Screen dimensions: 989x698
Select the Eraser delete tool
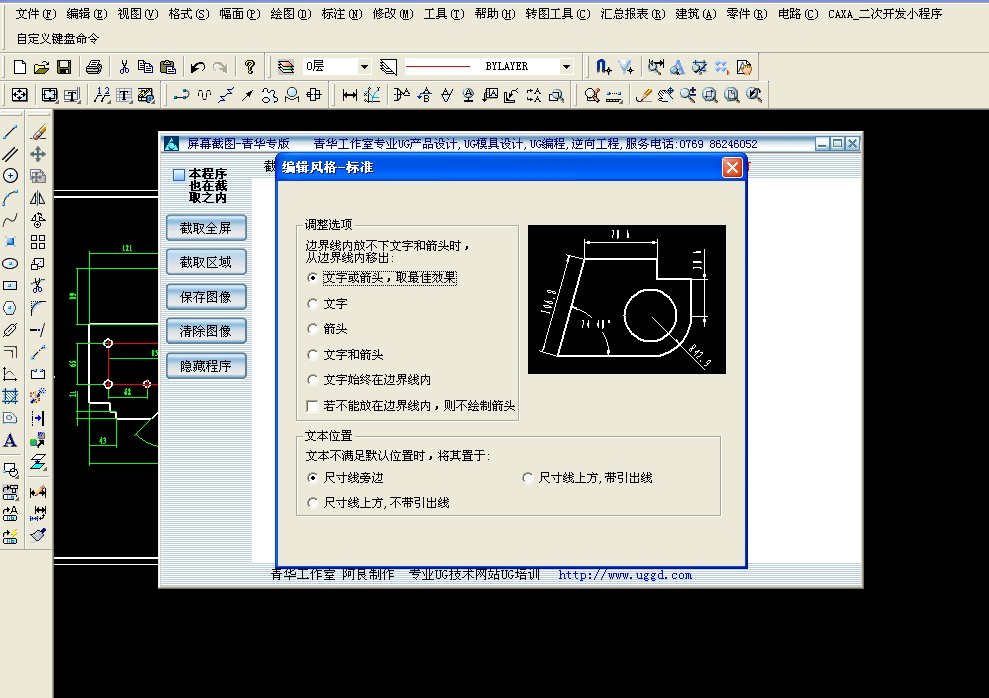coord(38,132)
